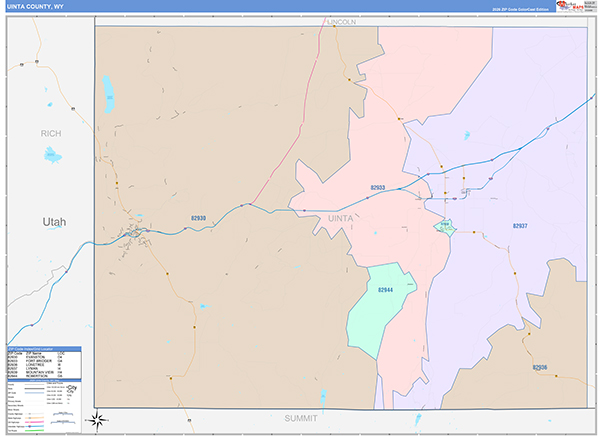This screenshot has height=436, width=600.
Task: Click the ZIP code 82933 label
Action: point(378,188)
